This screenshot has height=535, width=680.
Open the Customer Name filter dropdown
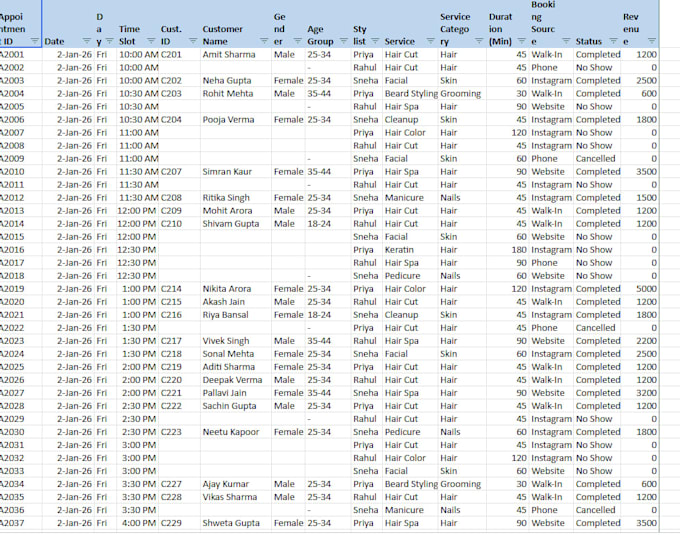pos(264,41)
